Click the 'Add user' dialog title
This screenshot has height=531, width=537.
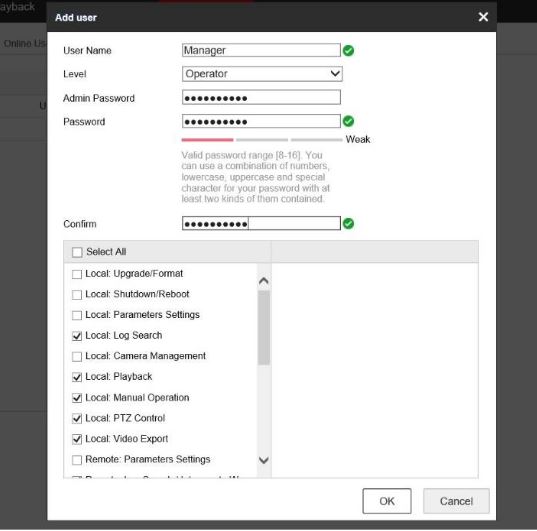pyautogui.click(x=76, y=17)
